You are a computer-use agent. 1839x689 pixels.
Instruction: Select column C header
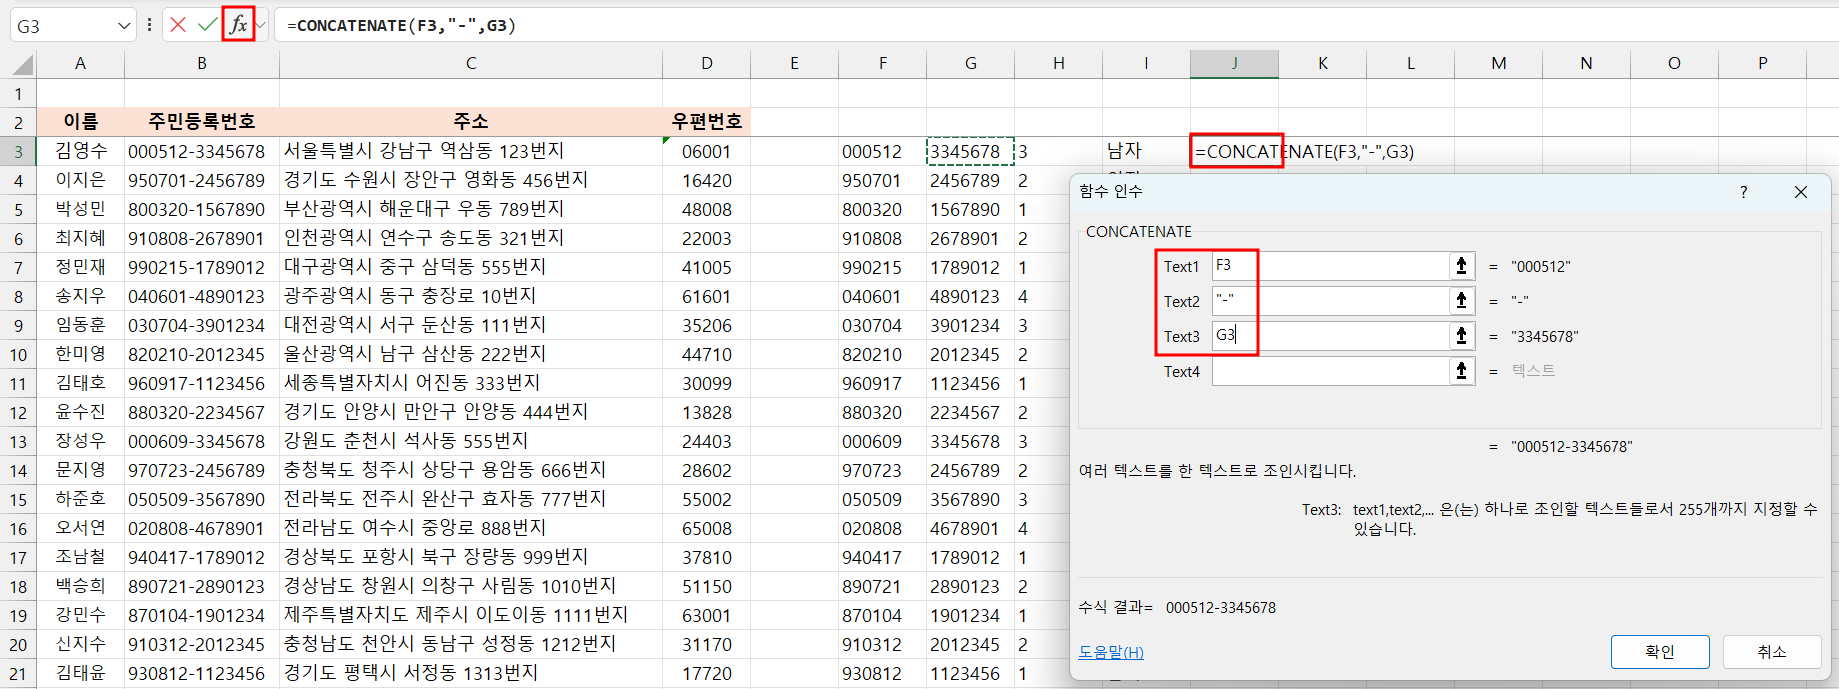click(x=471, y=63)
